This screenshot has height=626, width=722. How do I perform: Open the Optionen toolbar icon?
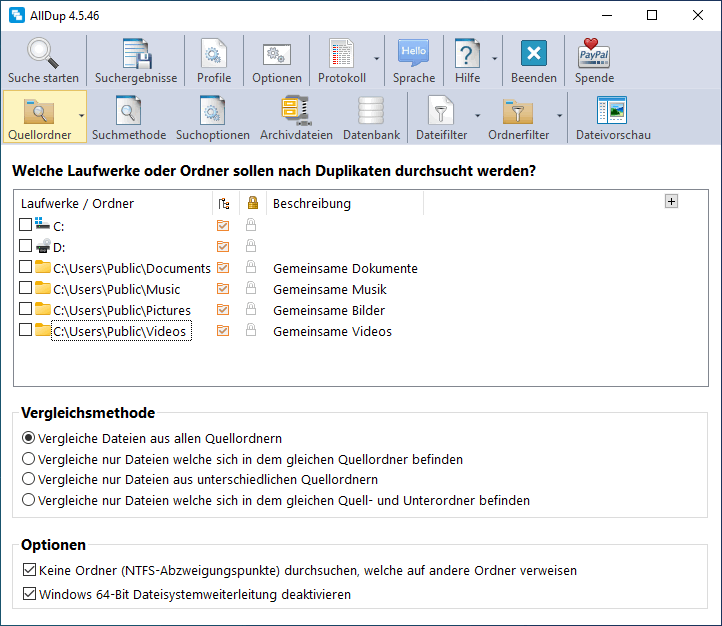point(276,54)
